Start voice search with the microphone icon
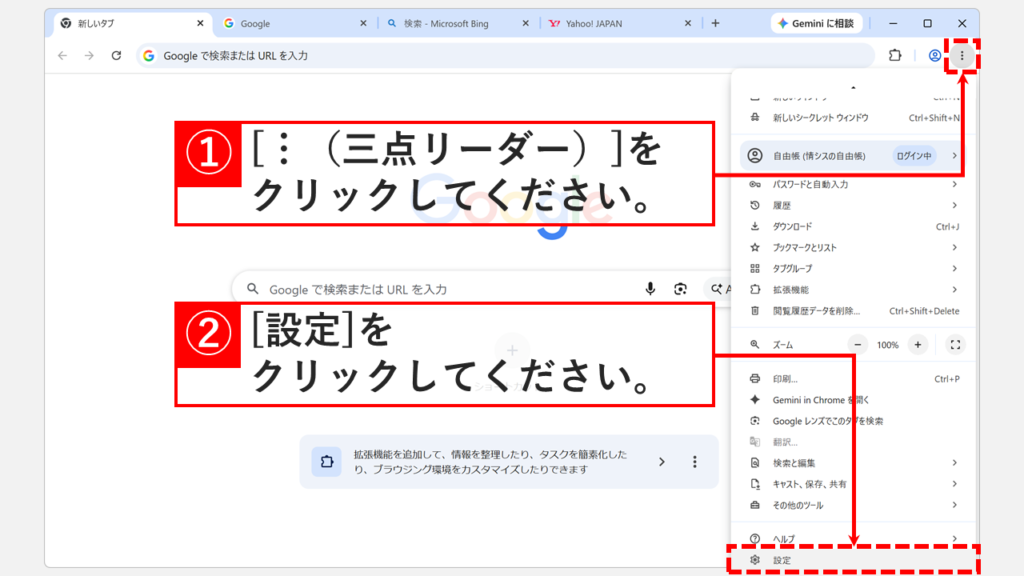1024x576 pixels. click(650, 289)
